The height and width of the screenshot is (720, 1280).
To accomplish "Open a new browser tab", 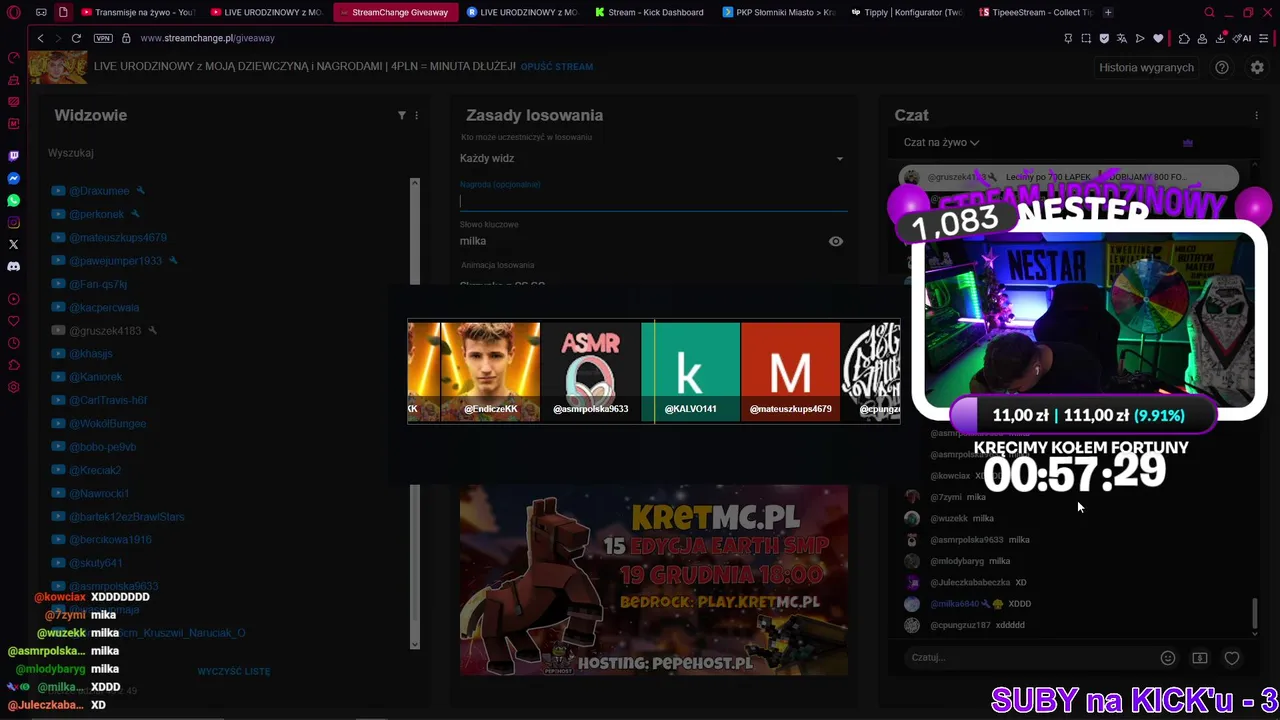I will tap(1108, 12).
